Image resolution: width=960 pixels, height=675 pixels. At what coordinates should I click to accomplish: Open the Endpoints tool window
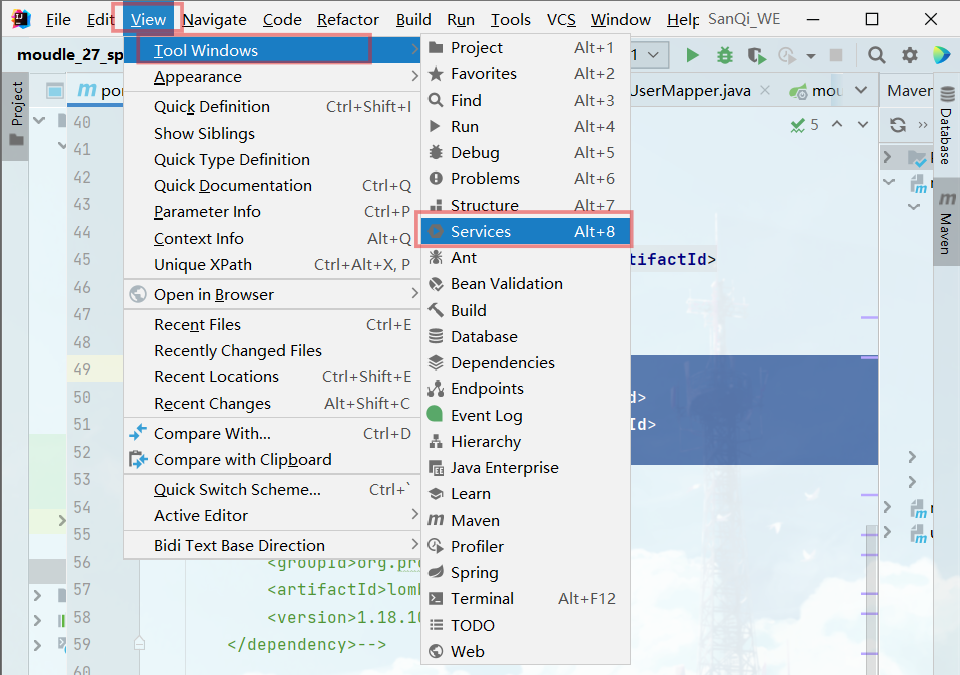[x=525, y=388]
